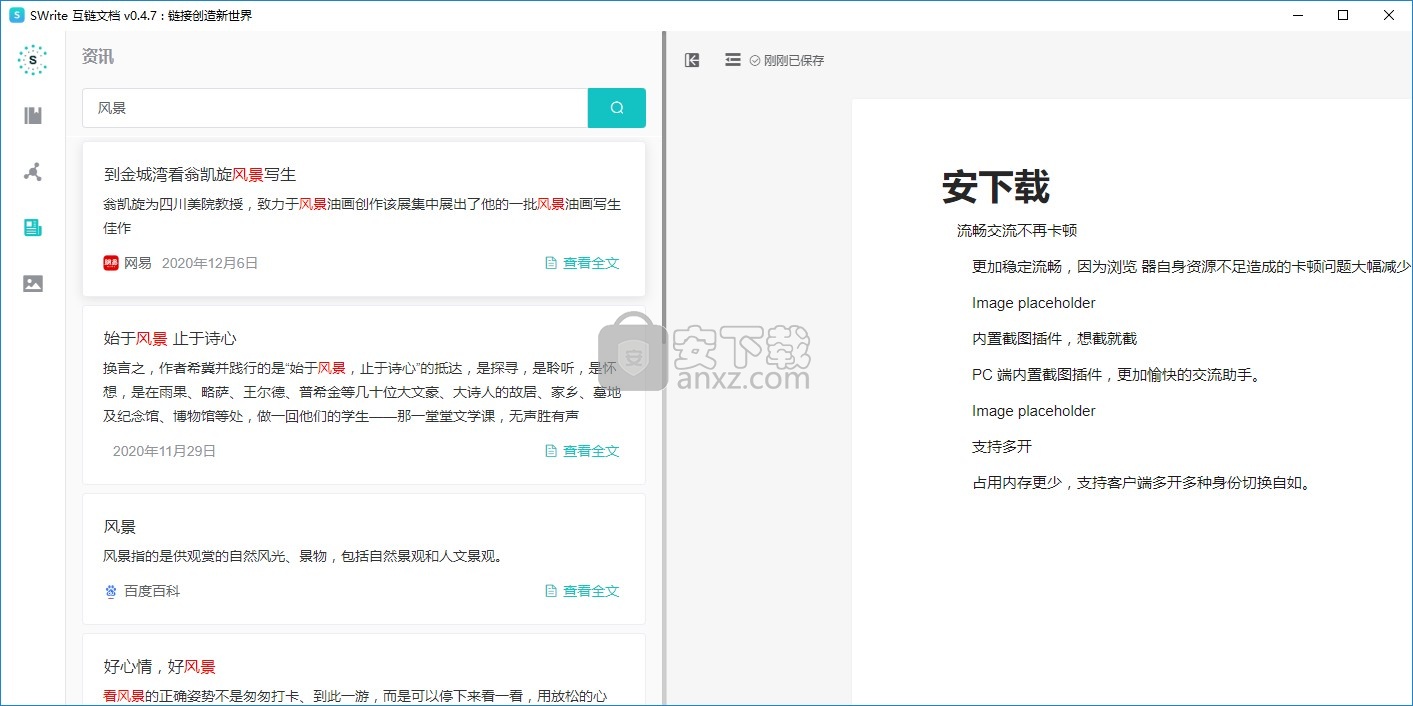Open 查看全文 for 始于风景 止于诗心
The image size is (1413, 706).
(x=582, y=451)
